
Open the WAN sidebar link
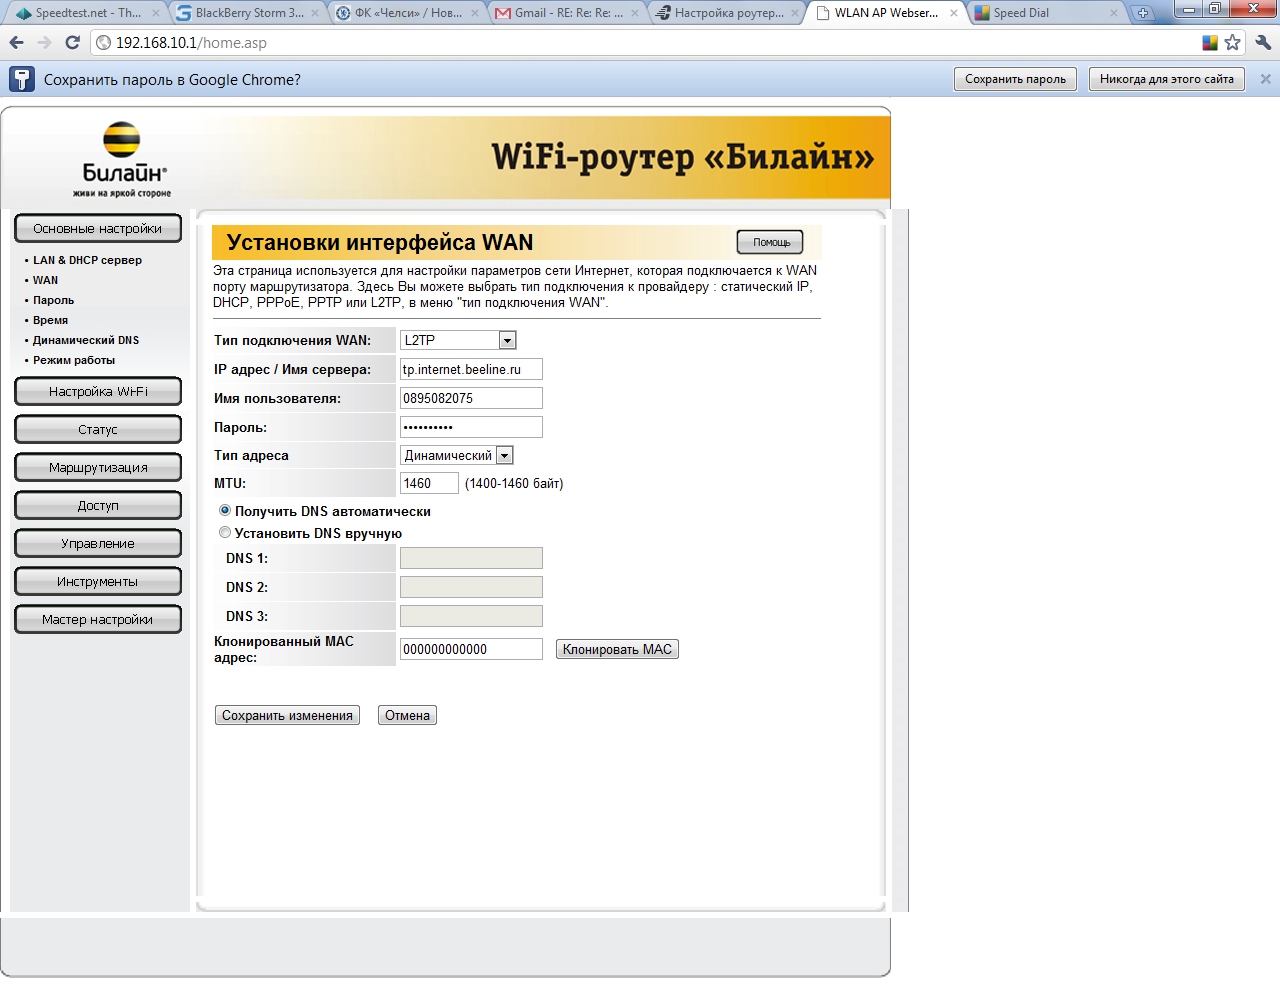point(45,280)
